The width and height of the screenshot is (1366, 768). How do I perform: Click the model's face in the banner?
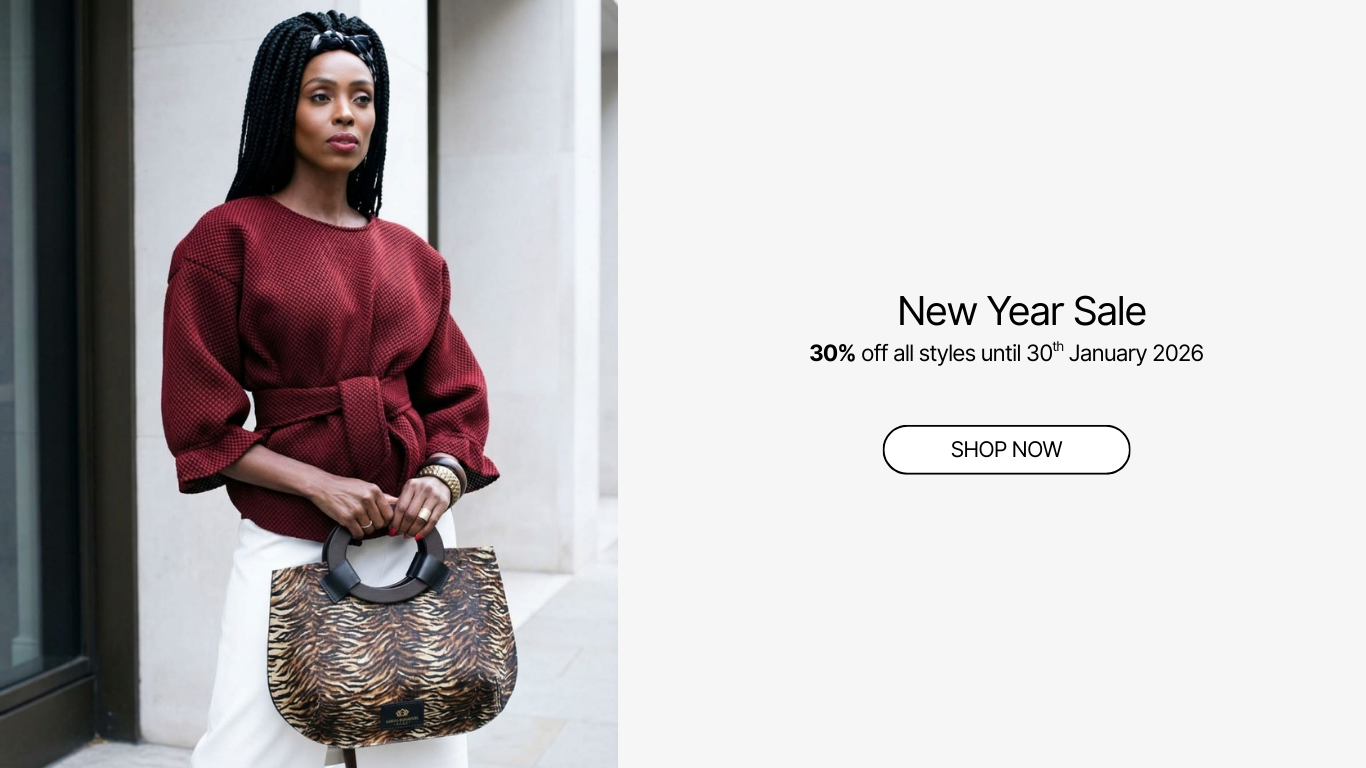tap(336, 112)
